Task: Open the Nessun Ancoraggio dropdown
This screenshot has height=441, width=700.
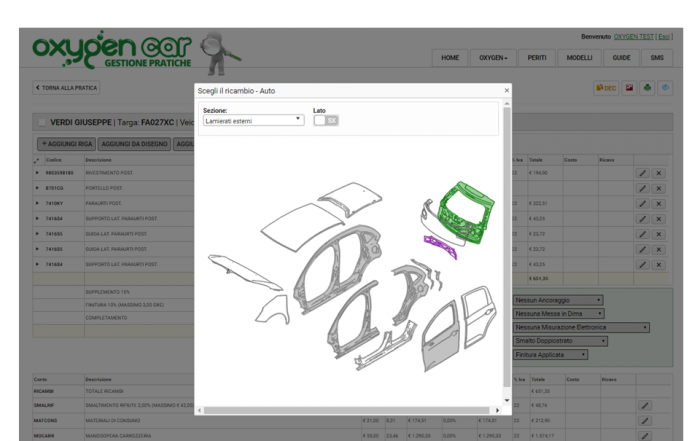Action: click(x=558, y=300)
